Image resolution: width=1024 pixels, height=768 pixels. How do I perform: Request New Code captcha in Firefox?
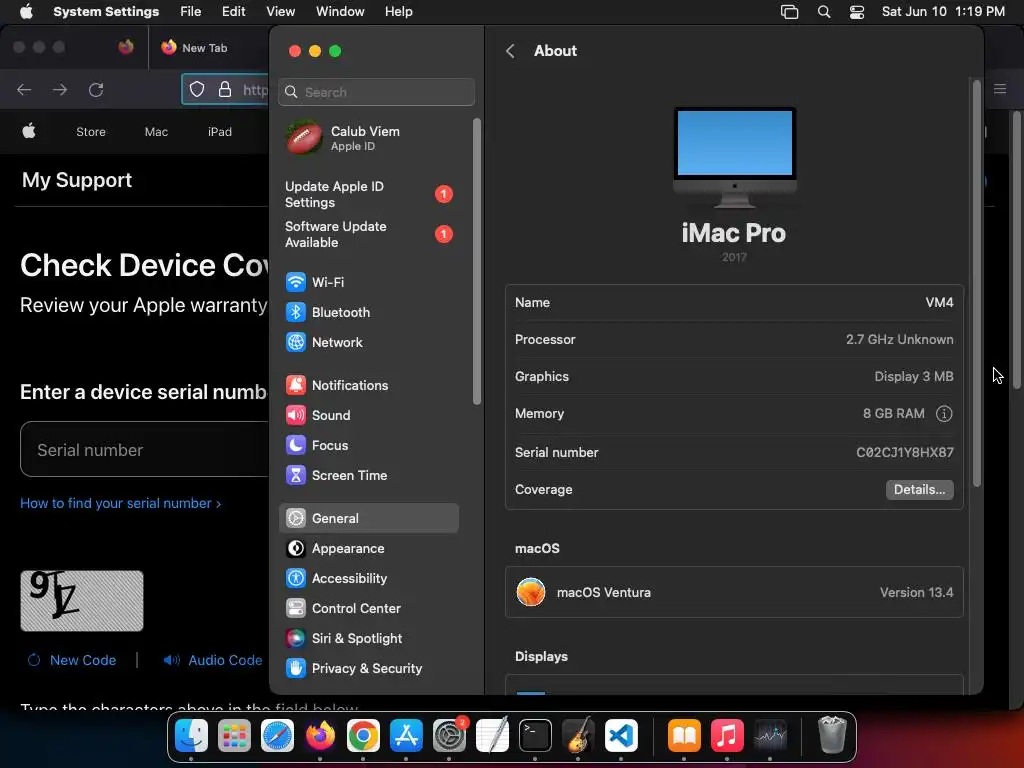(72, 660)
